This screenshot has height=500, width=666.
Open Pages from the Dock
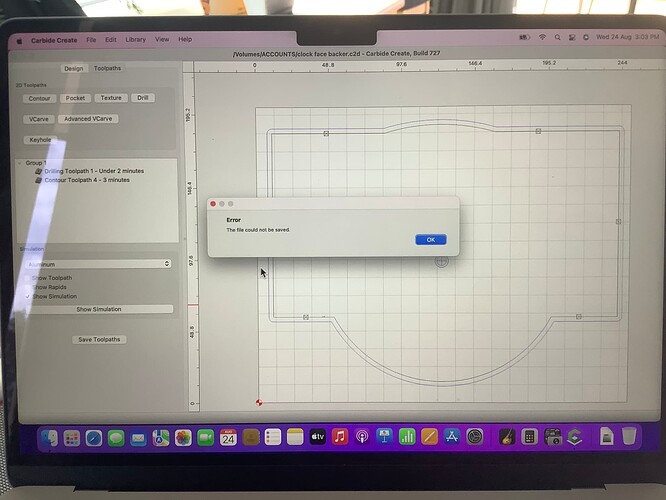[x=429, y=436]
